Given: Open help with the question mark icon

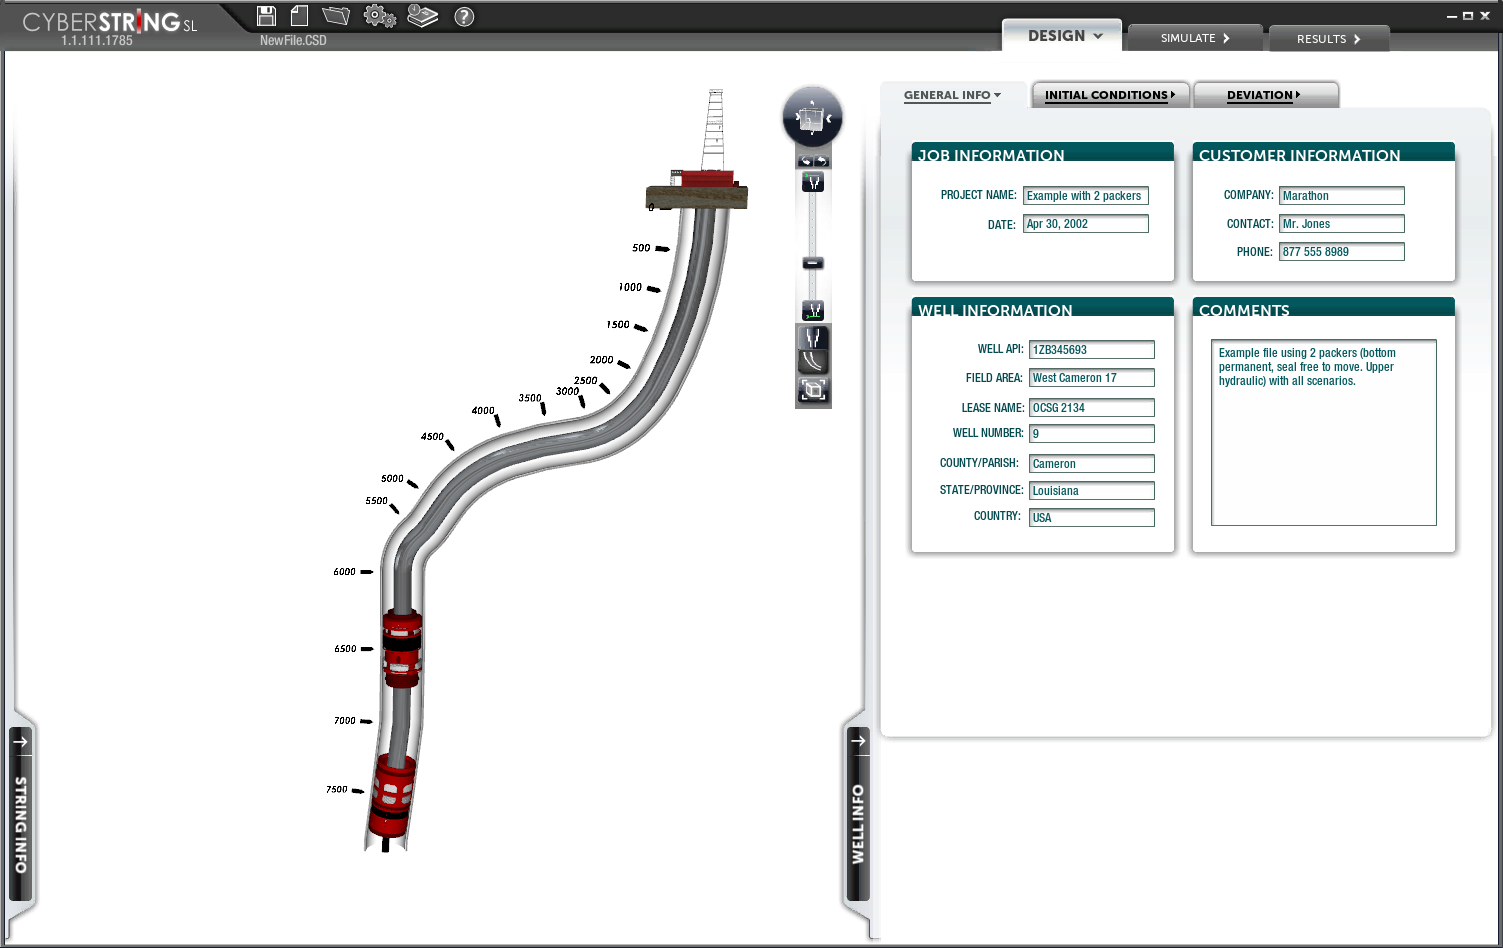Looking at the screenshot, I should 464,17.
